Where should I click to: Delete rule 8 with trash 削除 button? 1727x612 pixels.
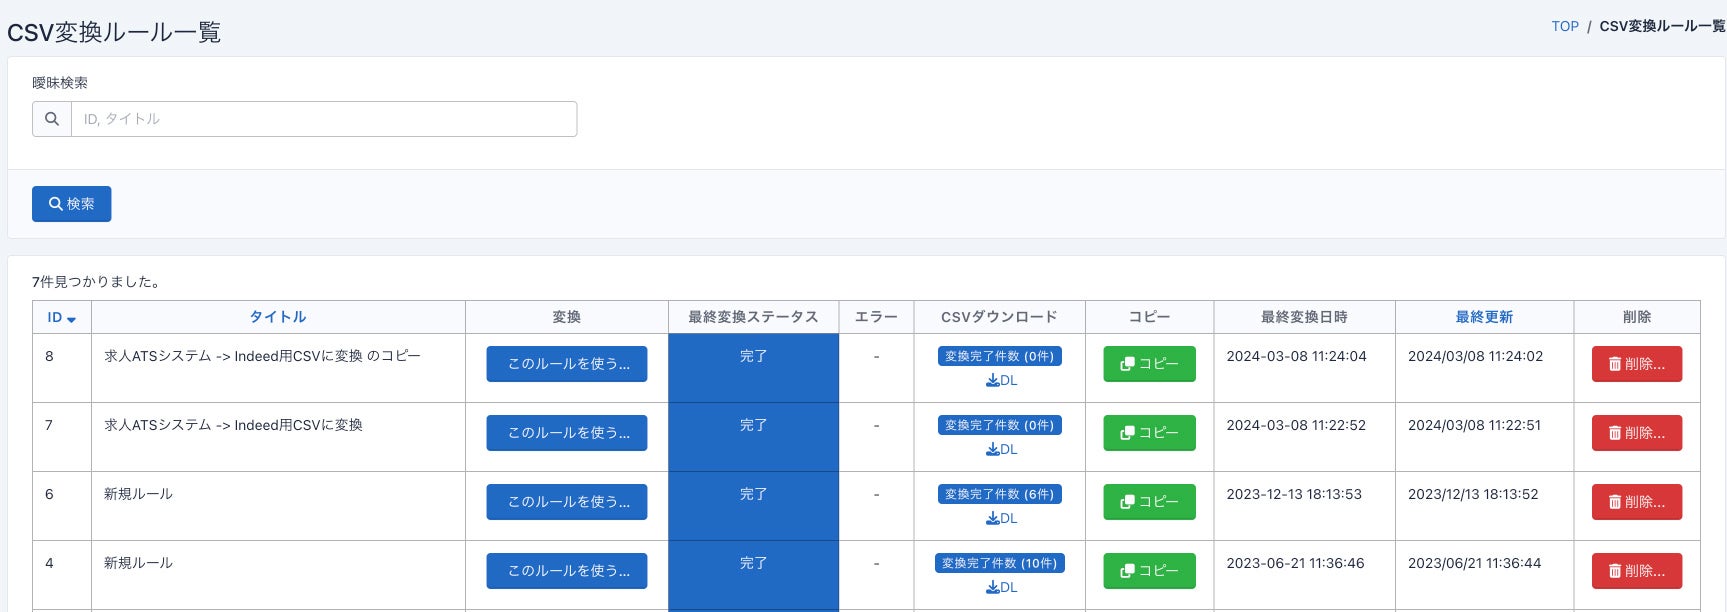(x=1636, y=364)
